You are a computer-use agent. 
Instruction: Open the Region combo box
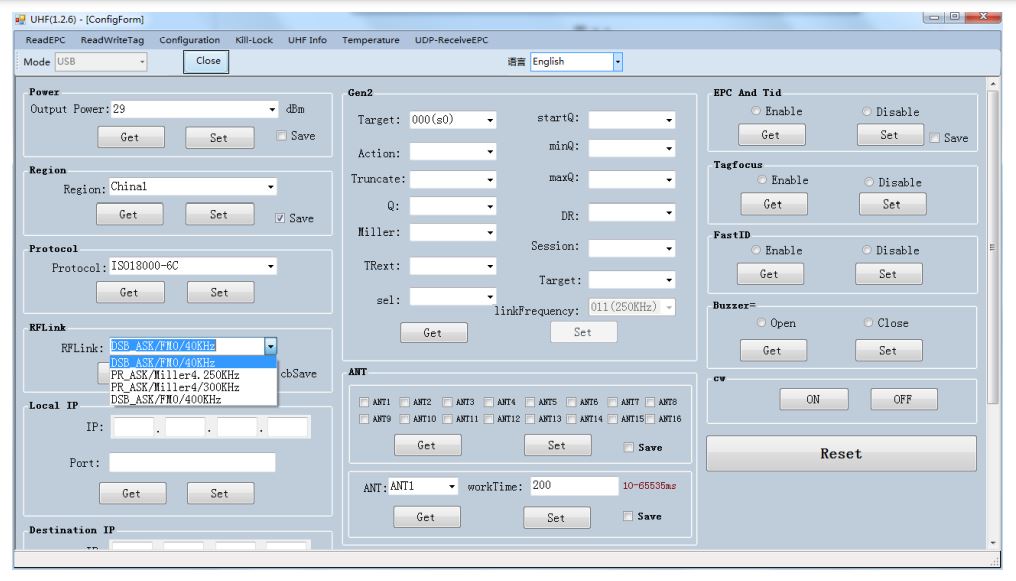[x=270, y=187]
